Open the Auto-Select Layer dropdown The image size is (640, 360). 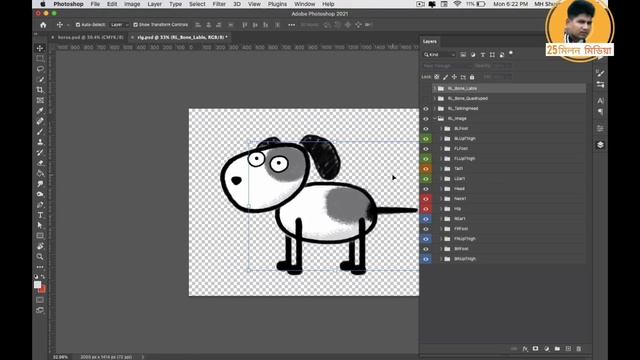[119, 25]
